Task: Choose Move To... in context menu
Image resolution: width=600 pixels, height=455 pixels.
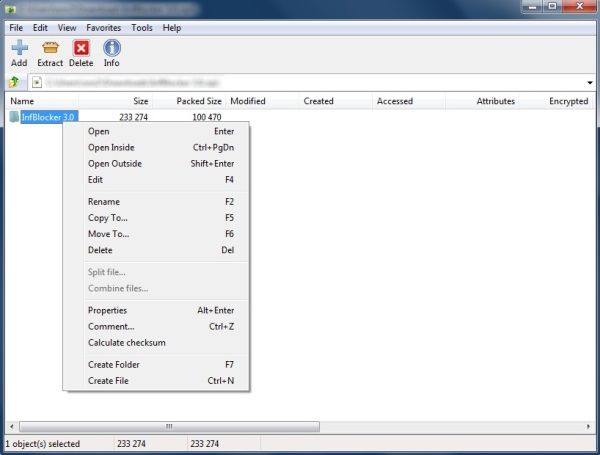Action: pyautogui.click(x=156, y=234)
